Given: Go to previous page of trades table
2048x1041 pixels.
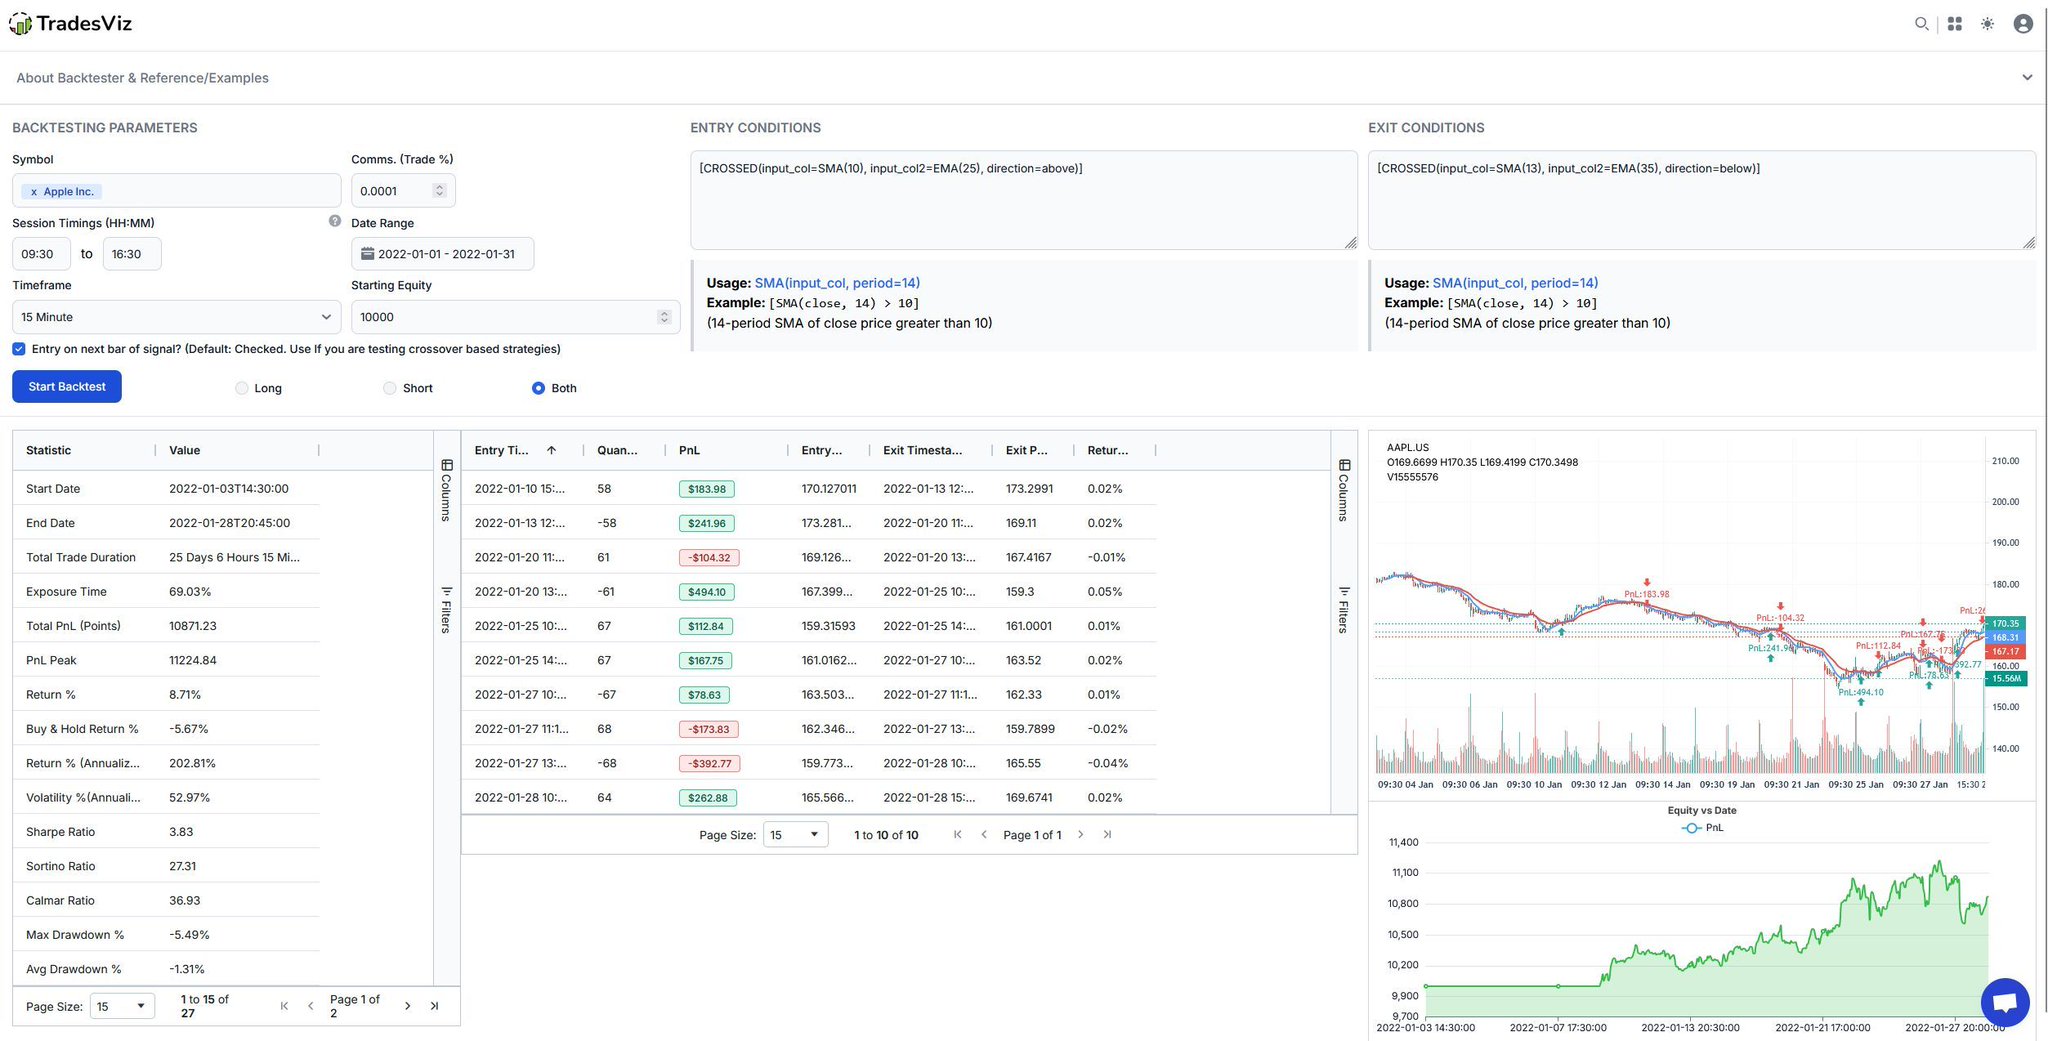Looking at the screenshot, I should (x=984, y=835).
